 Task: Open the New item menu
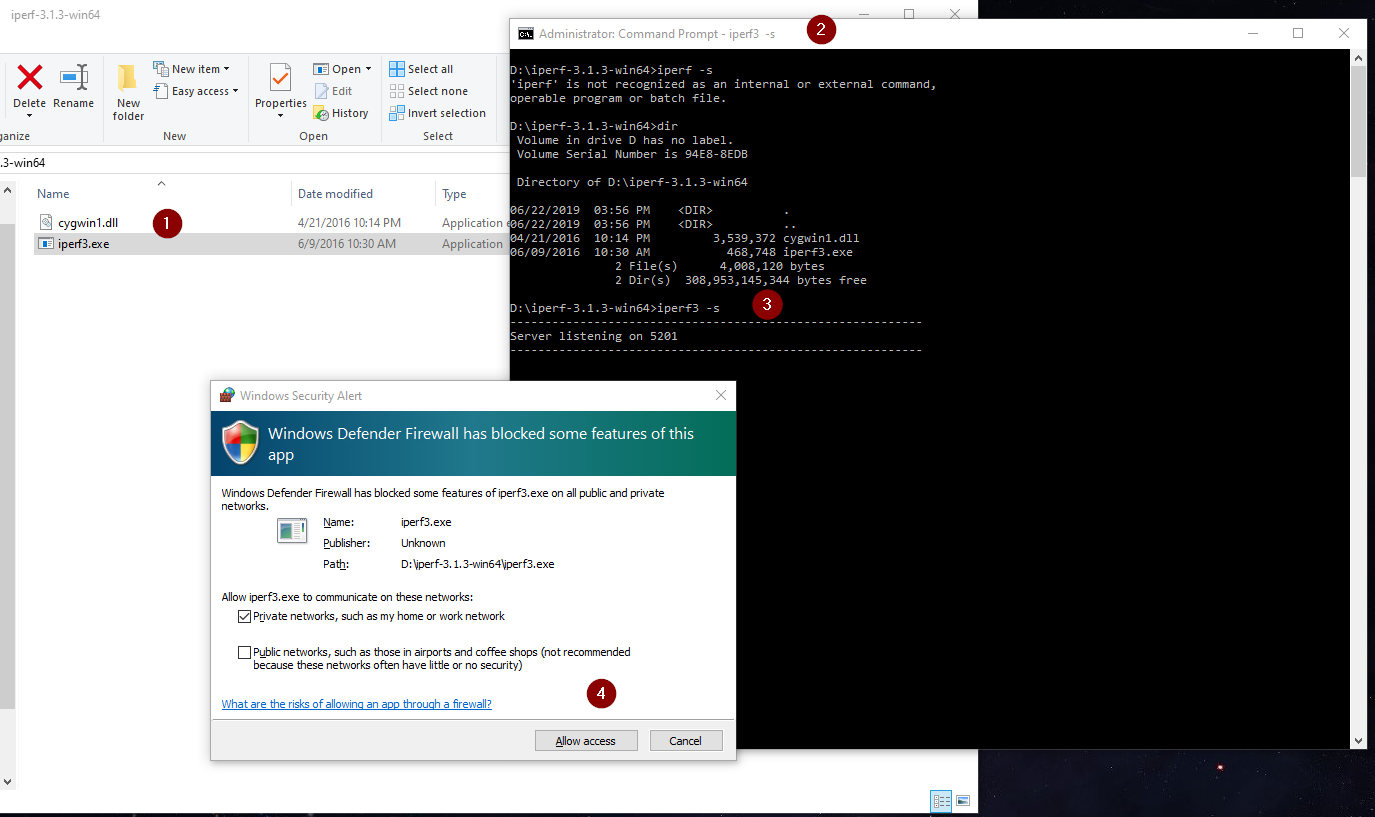click(x=191, y=69)
